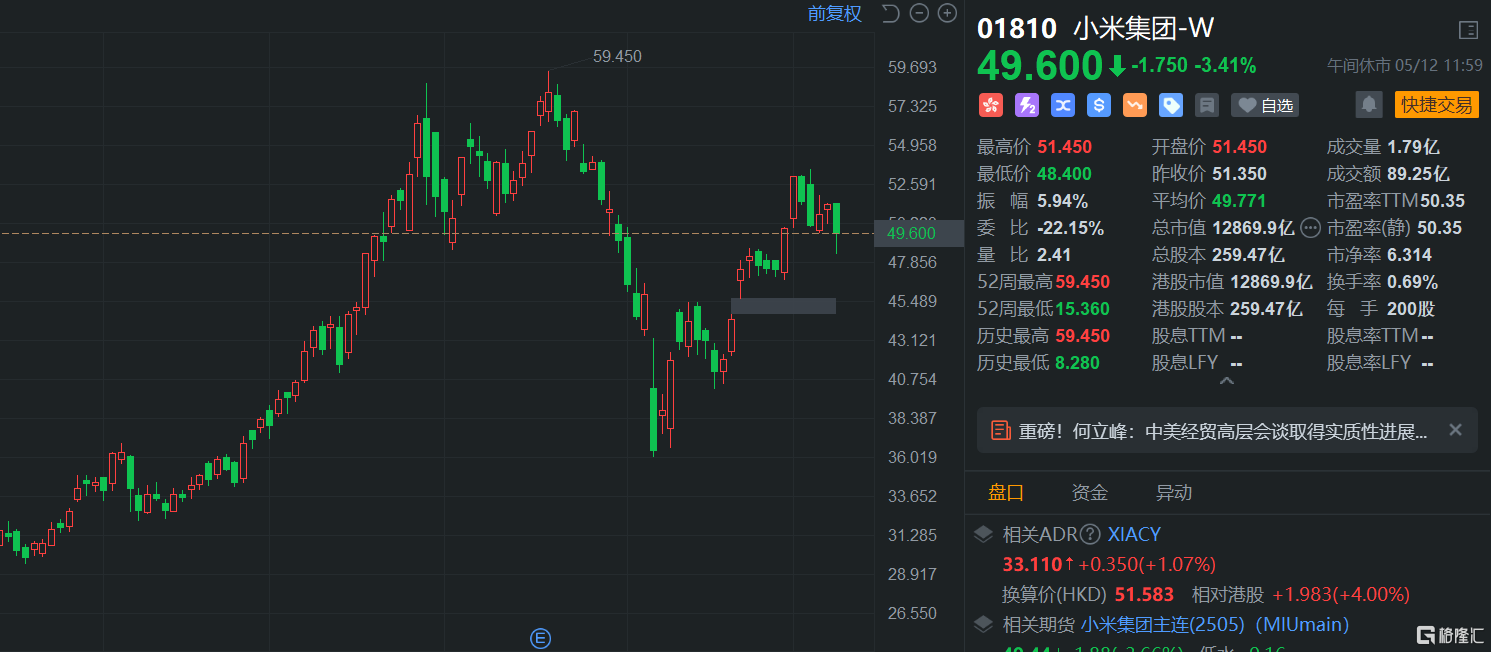Zoom in the chart with plus icon
Image resolution: width=1491 pixels, height=652 pixels.
[947, 13]
